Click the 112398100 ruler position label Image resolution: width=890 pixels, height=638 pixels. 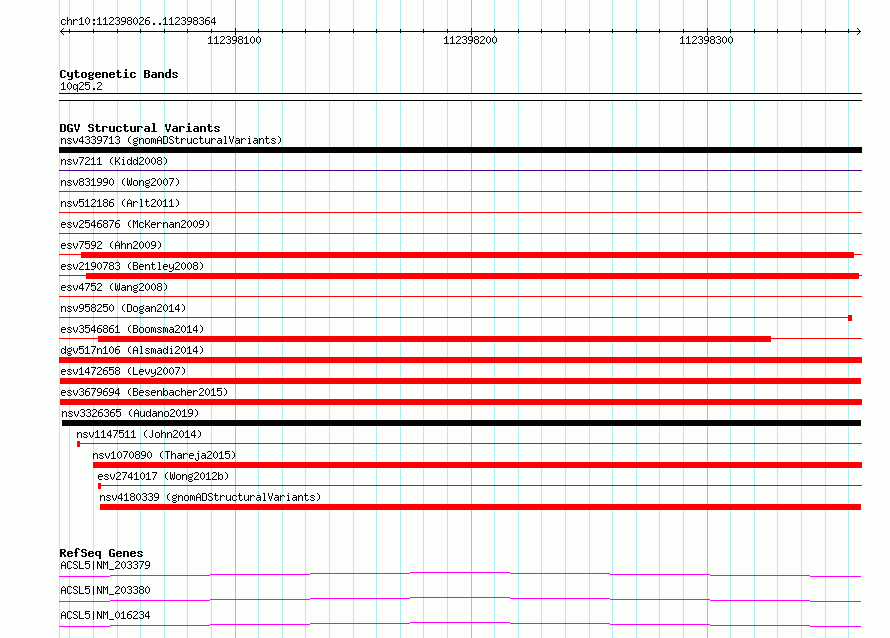pos(234,40)
